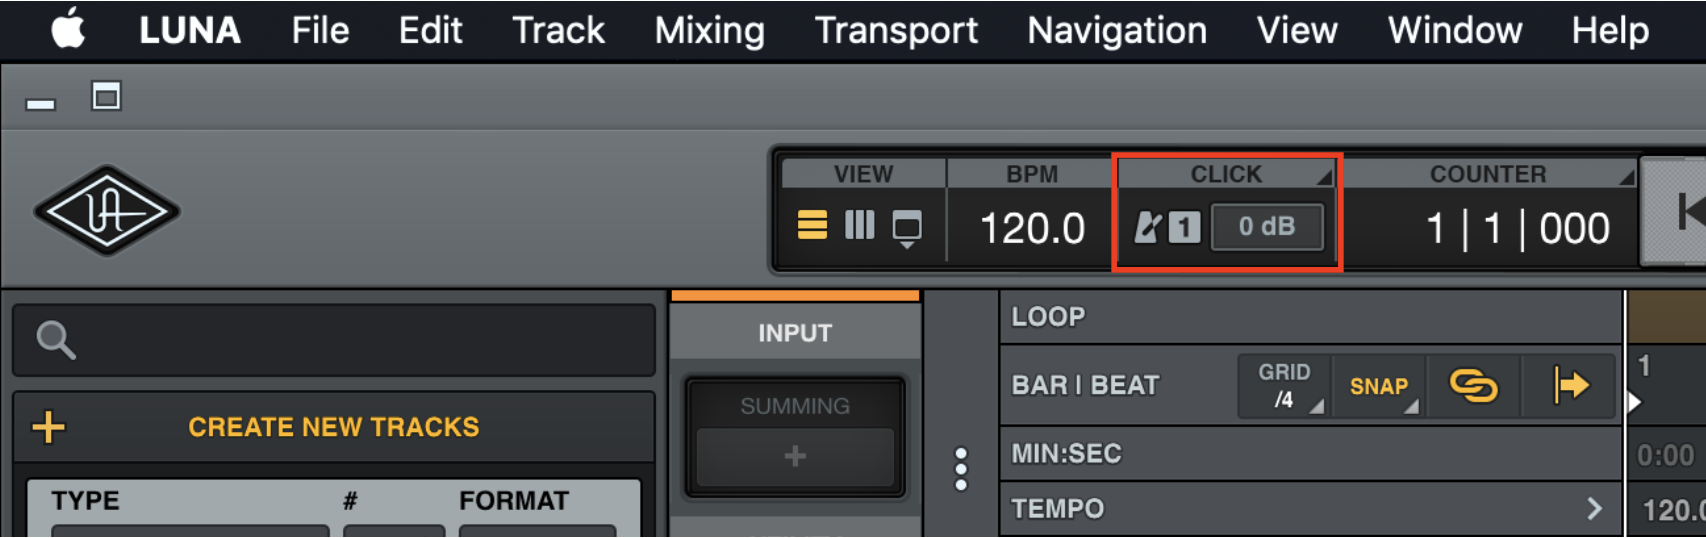Expand the TEMPO row chevron
Screen dimensions: 1706x538
pyautogui.click(x=1594, y=509)
